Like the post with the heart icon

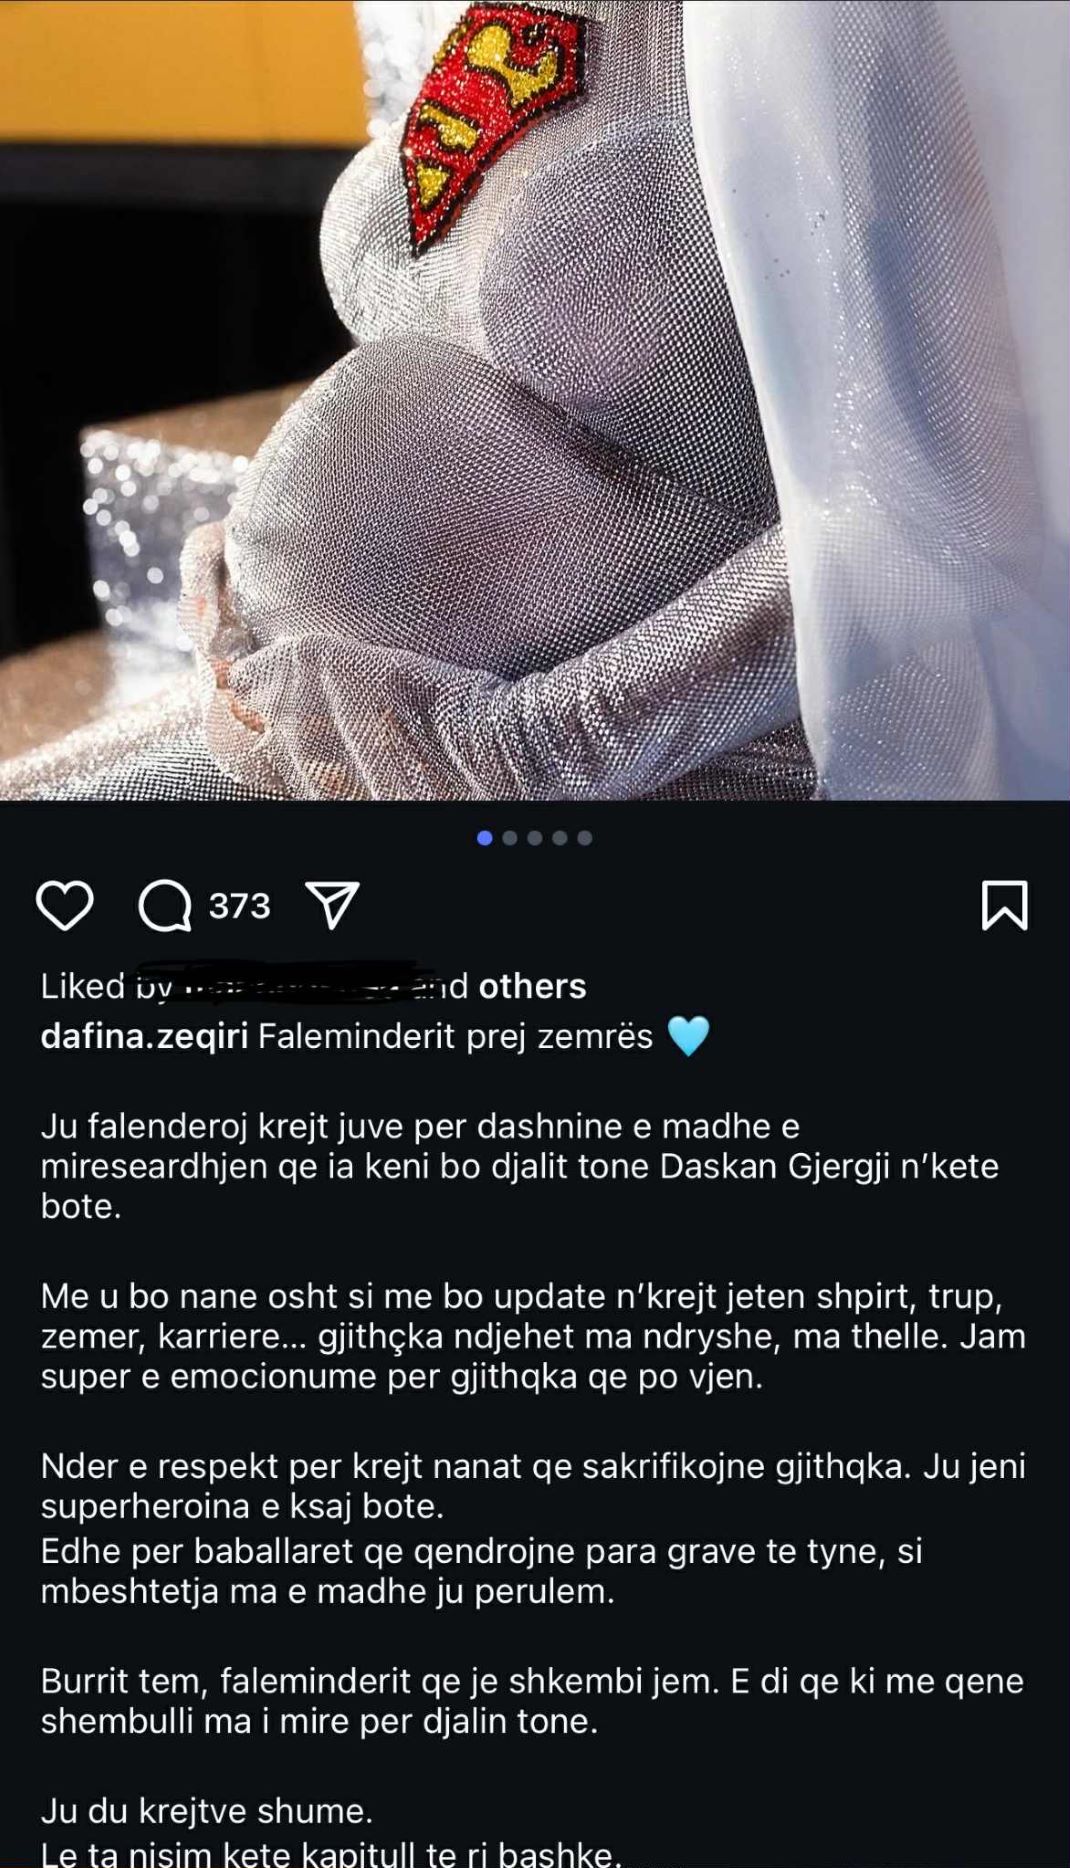[65, 906]
